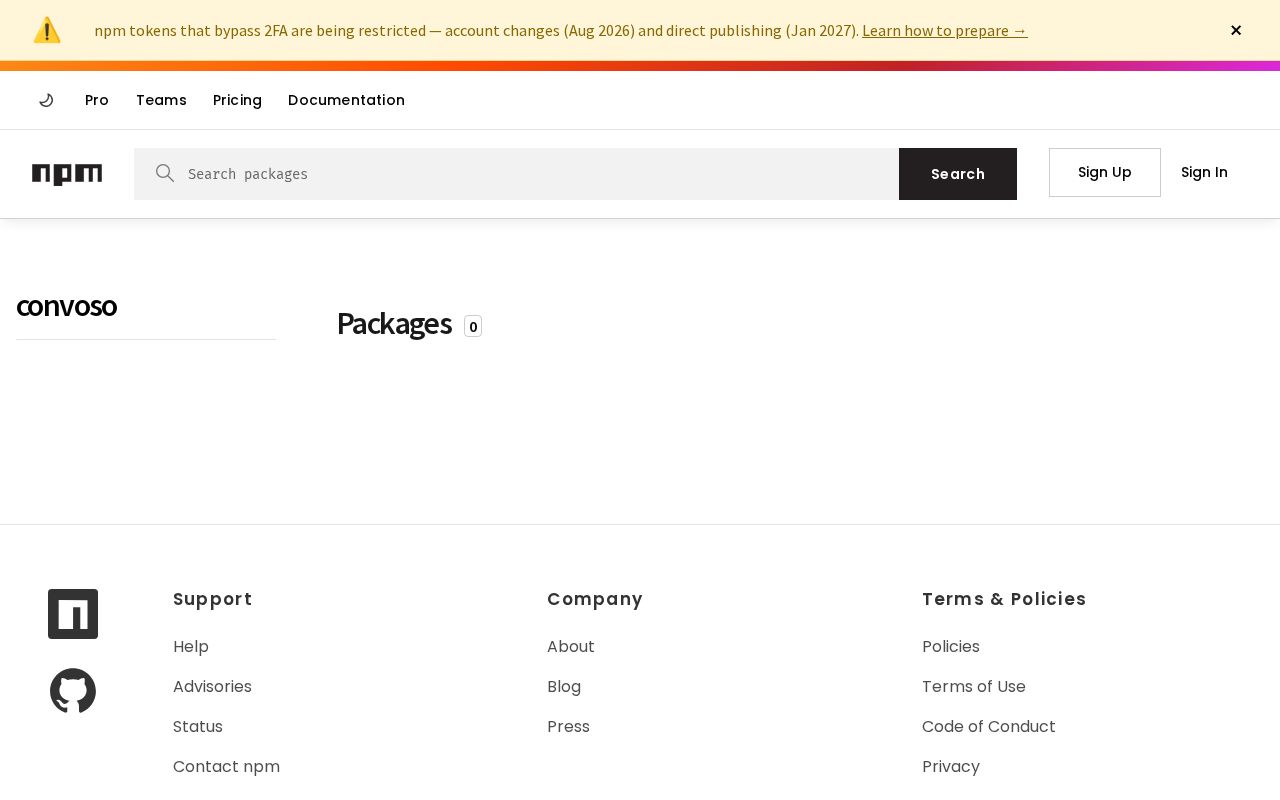Open the Advisories footer link
This screenshot has width=1280, height=800.
coord(212,687)
